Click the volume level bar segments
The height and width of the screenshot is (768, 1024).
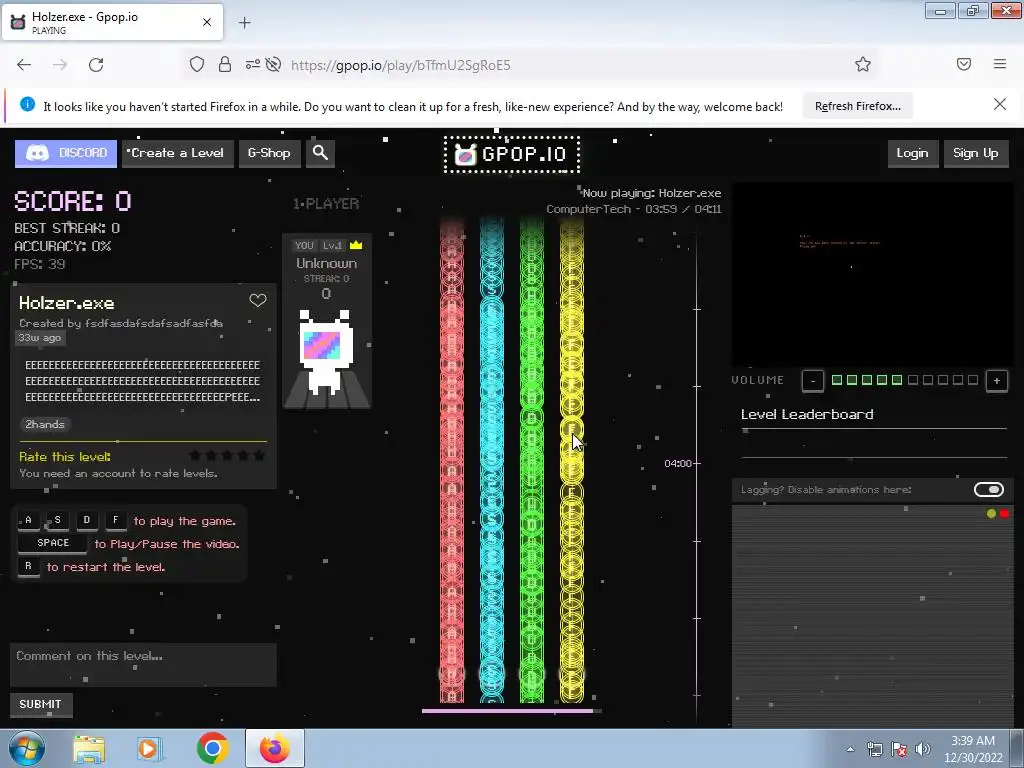point(904,380)
